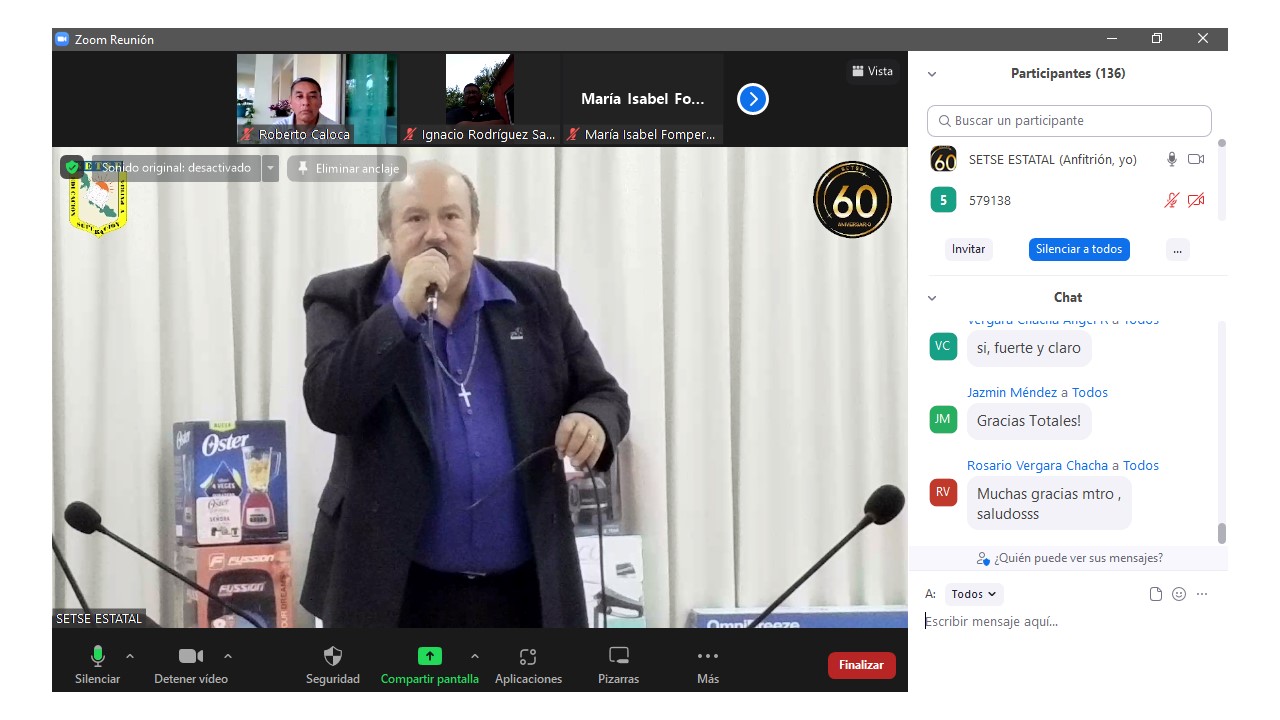This screenshot has height=720, width=1280.
Task: Open chat more options ellipsis
Action: 1202,594
